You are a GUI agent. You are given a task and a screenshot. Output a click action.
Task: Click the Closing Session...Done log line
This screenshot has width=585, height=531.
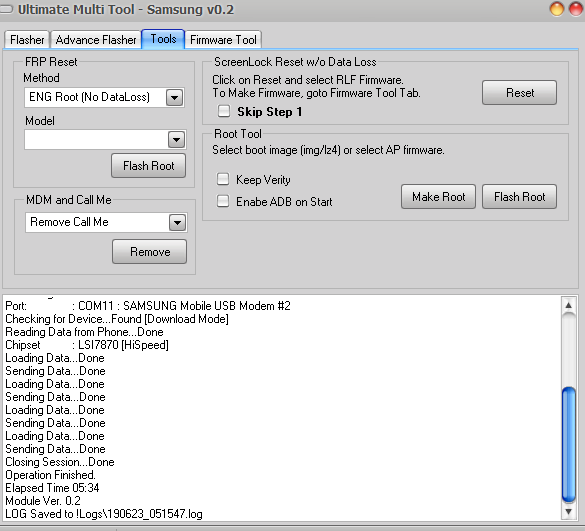coord(60,462)
